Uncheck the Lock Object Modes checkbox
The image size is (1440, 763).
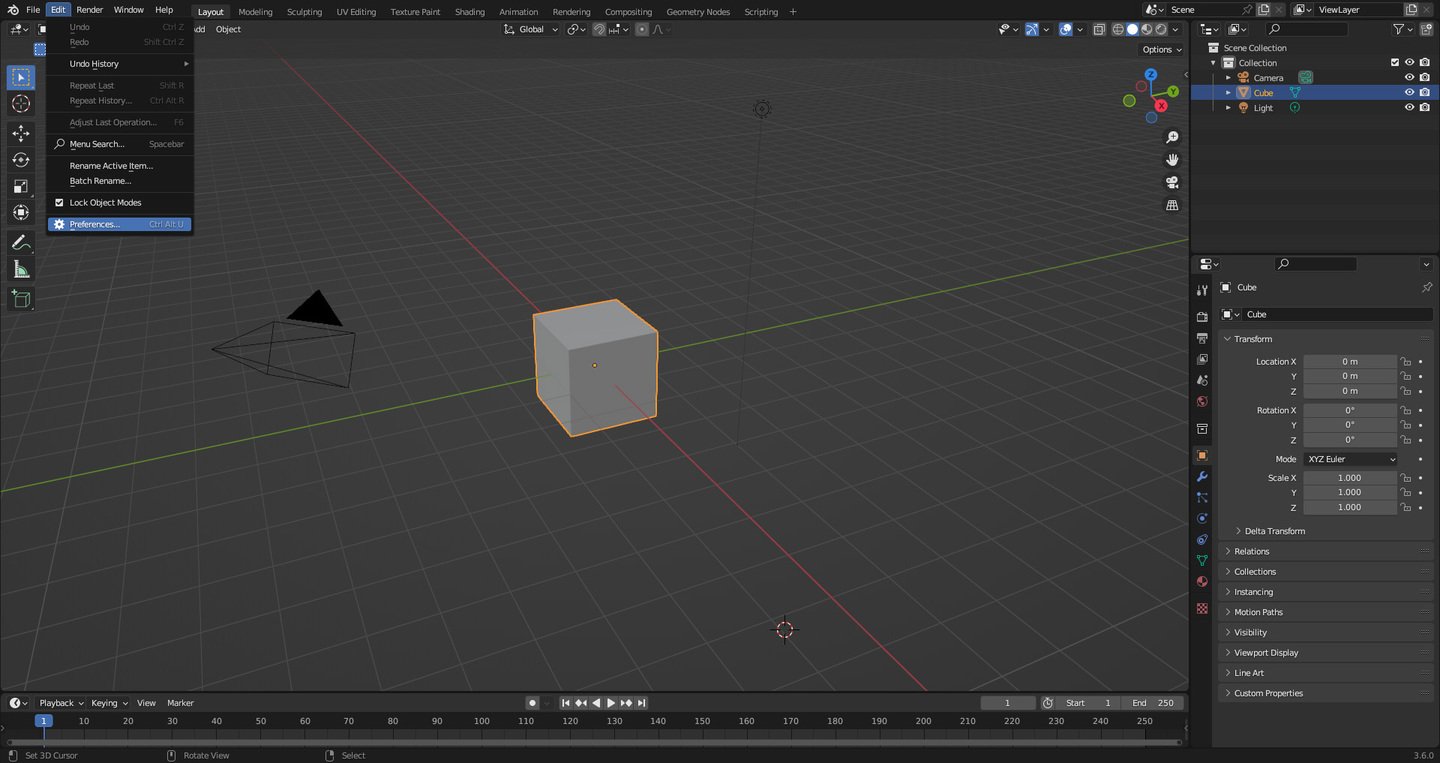click(x=59, y=203)
